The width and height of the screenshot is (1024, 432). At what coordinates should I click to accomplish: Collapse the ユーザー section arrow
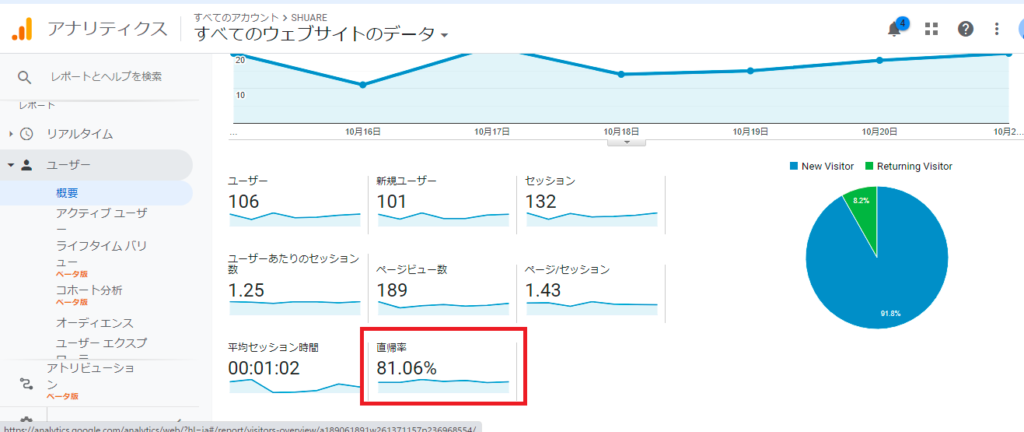click(x=10, y=165)
